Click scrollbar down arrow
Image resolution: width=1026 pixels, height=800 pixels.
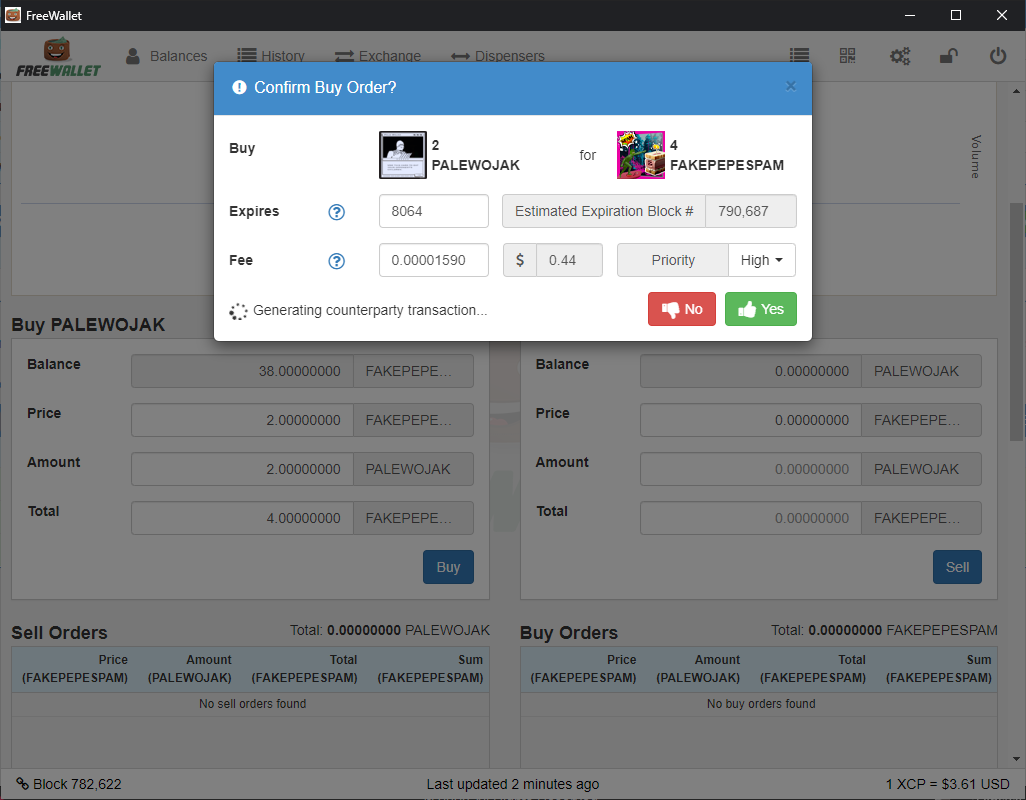(x=1016, y=759)
